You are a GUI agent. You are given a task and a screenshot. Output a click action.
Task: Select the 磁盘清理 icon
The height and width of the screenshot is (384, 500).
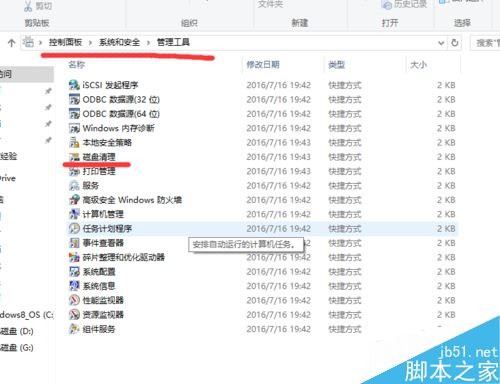[x=74, y=157]
